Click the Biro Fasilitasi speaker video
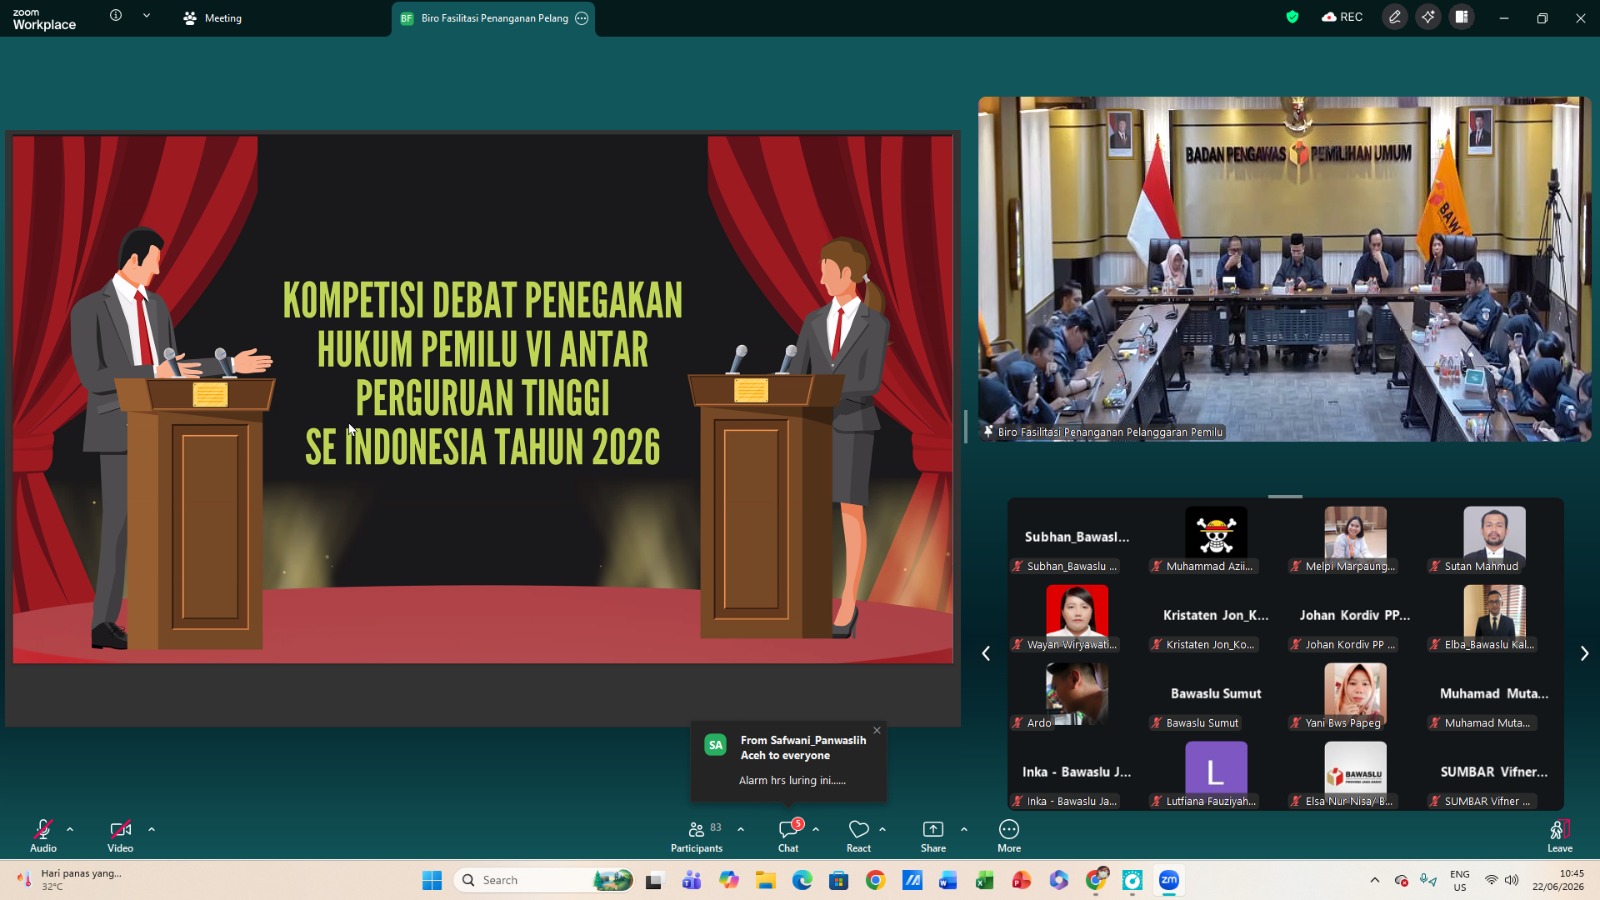 [1284, 269]
